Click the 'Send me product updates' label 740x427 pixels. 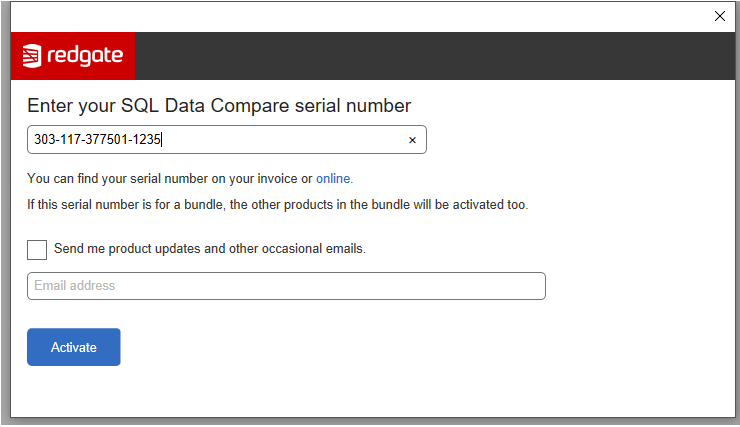[x=210, y=249]
